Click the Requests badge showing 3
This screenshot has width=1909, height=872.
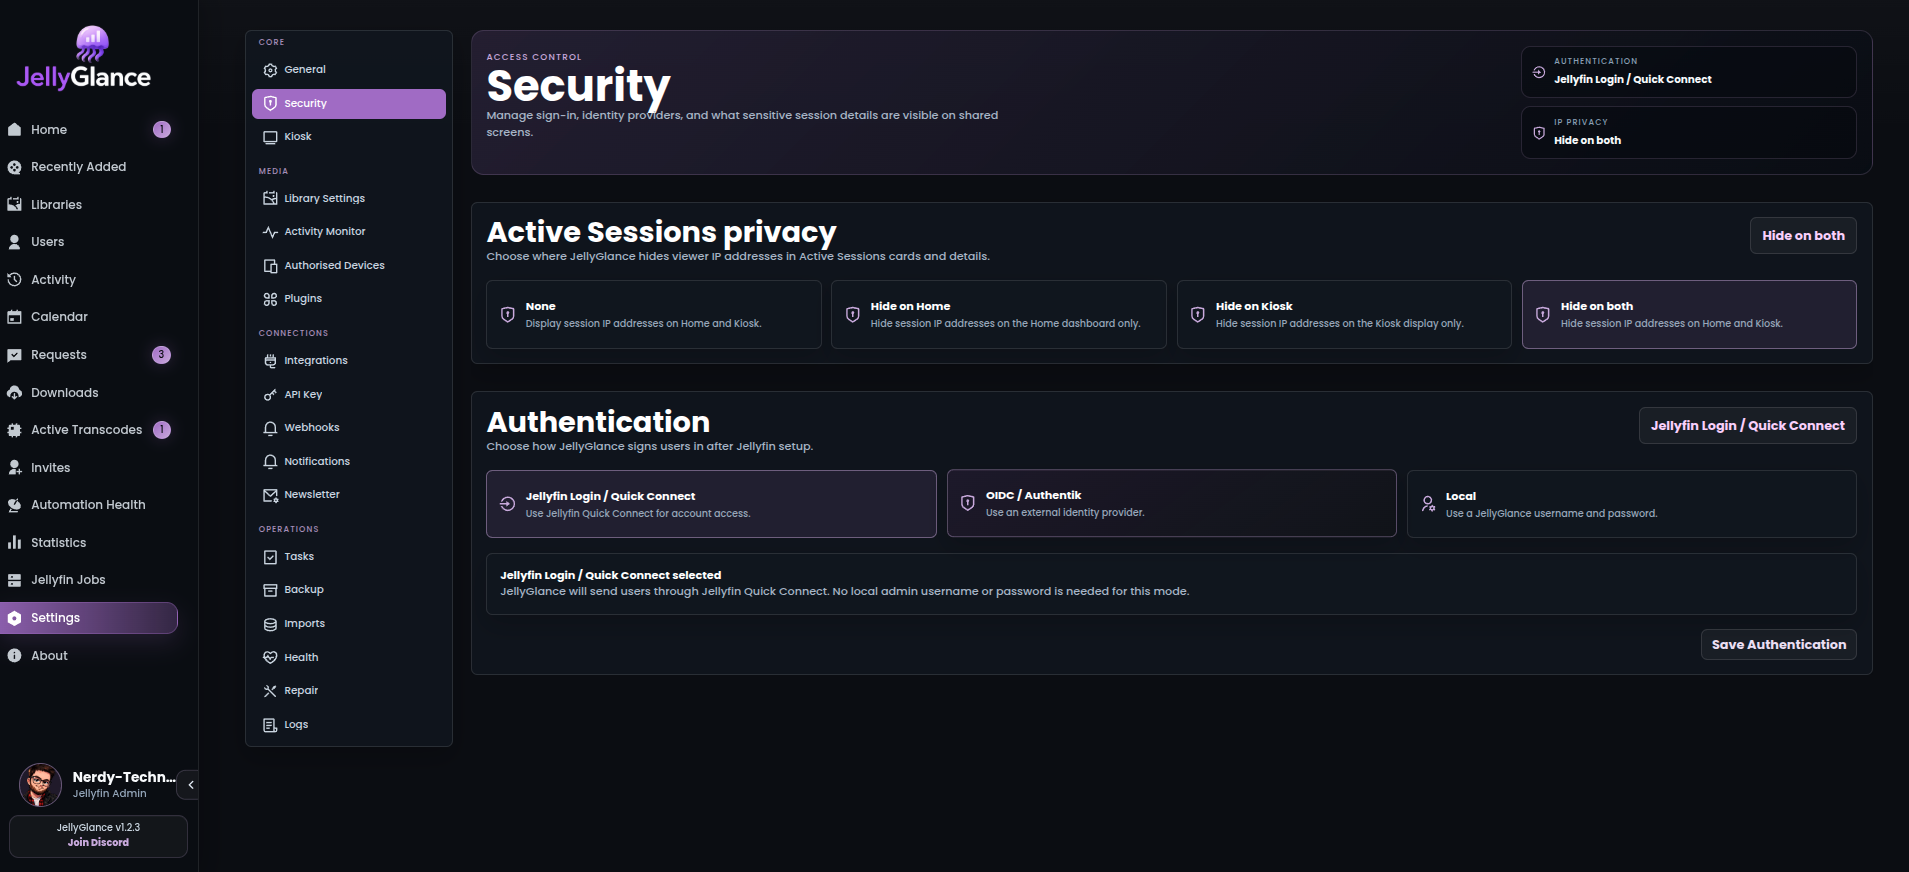[161, 355]
